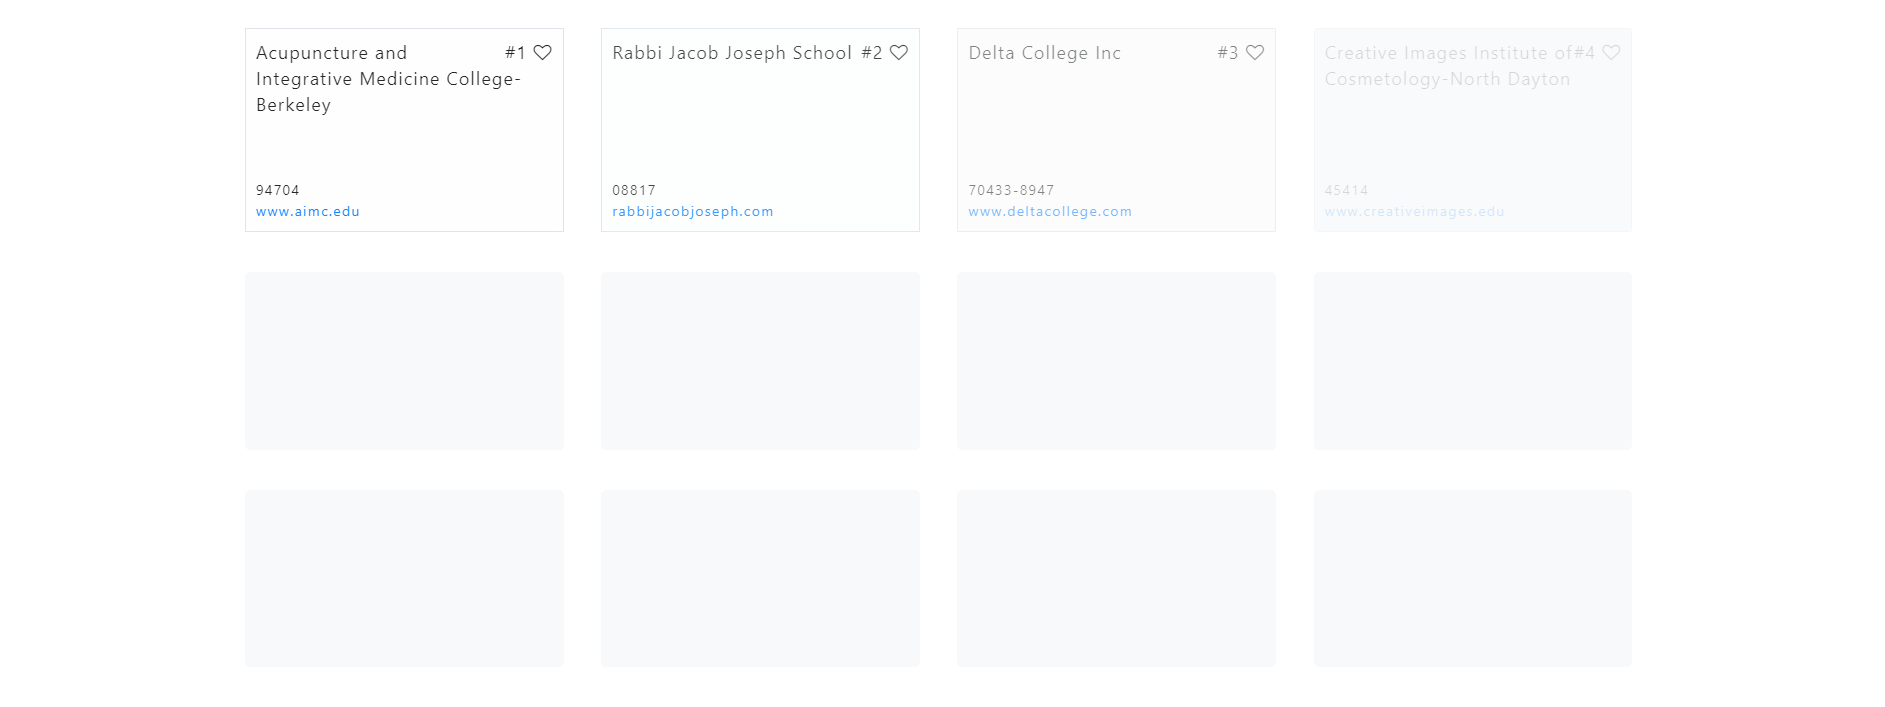Select Delta College Inc title
The image size is (1885, 707).
coord(1045,53)
